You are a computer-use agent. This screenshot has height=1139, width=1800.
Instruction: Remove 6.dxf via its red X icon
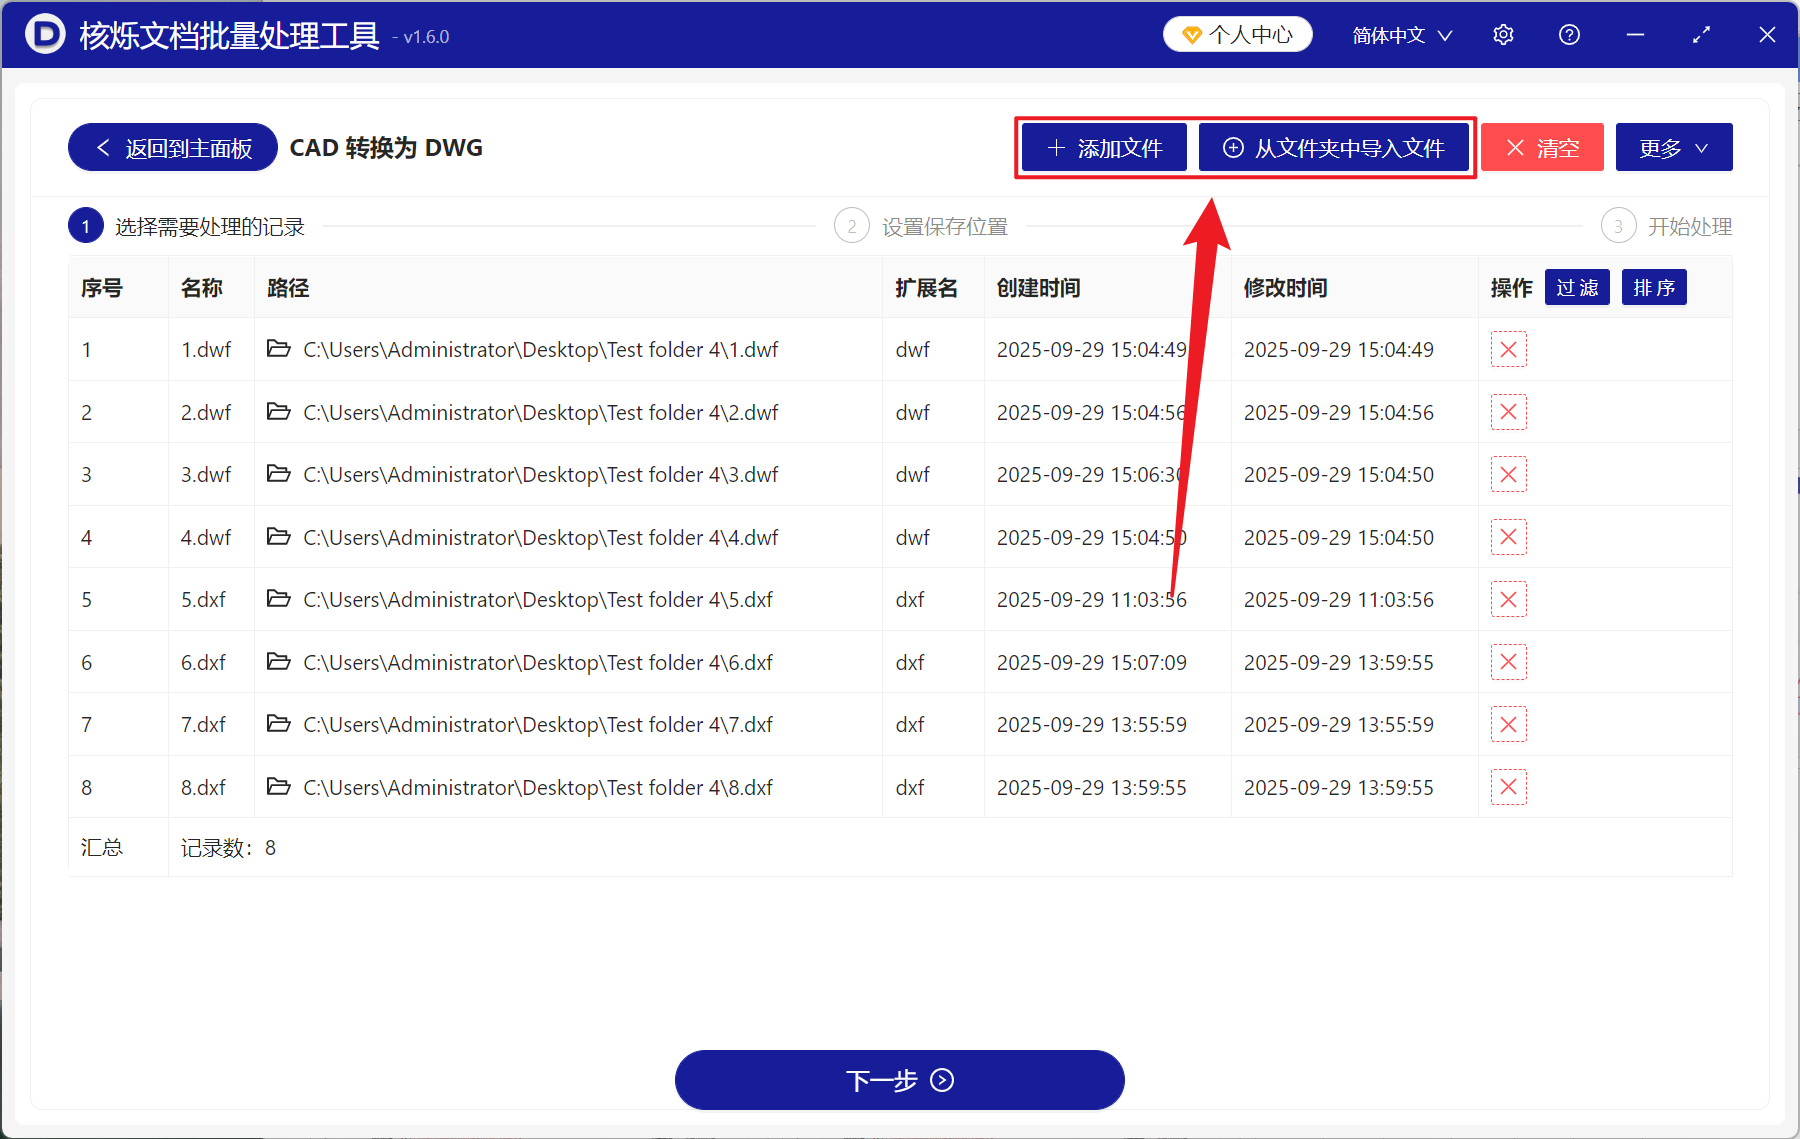tap(1508, 662)
